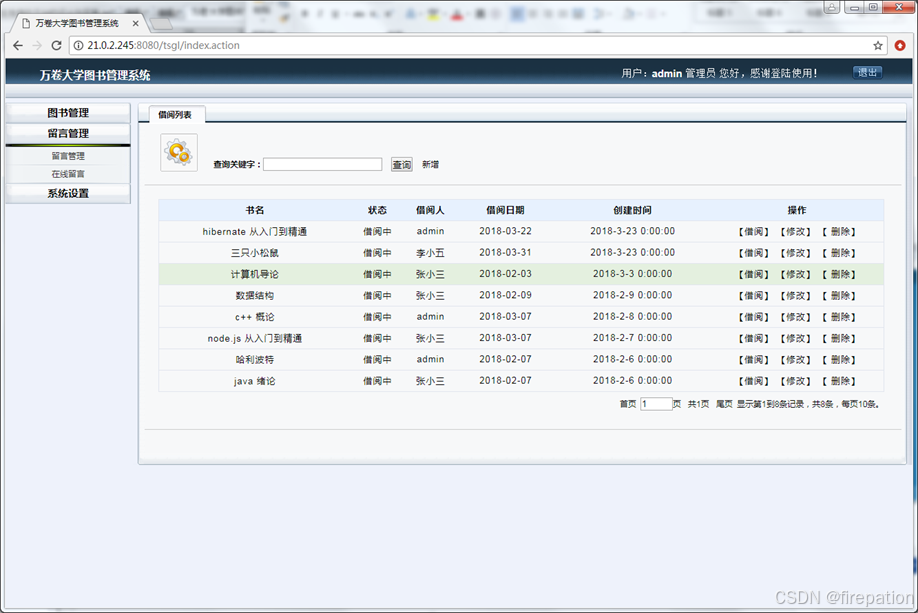Click the address bar URL

click(163, 46)
